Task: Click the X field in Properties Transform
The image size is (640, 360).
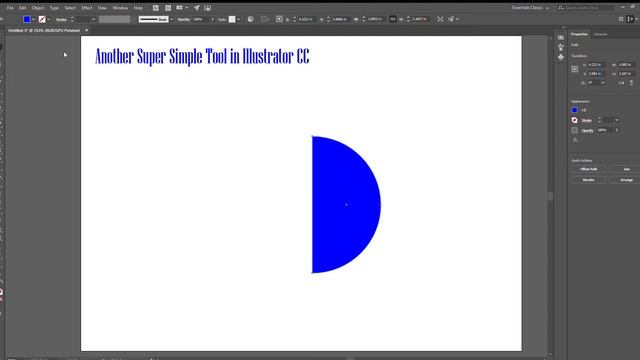Action: (x=596, y=65)
